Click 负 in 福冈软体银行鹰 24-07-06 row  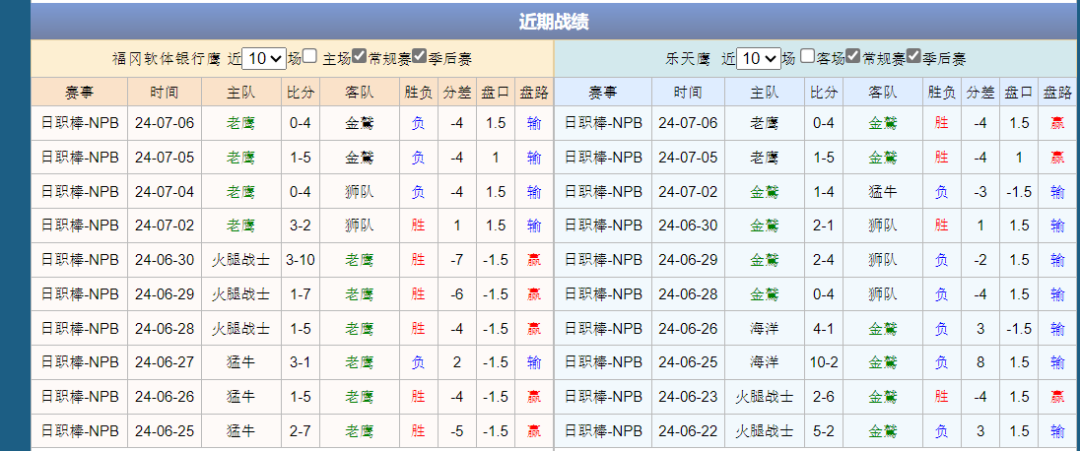click(x=418, y=123)
